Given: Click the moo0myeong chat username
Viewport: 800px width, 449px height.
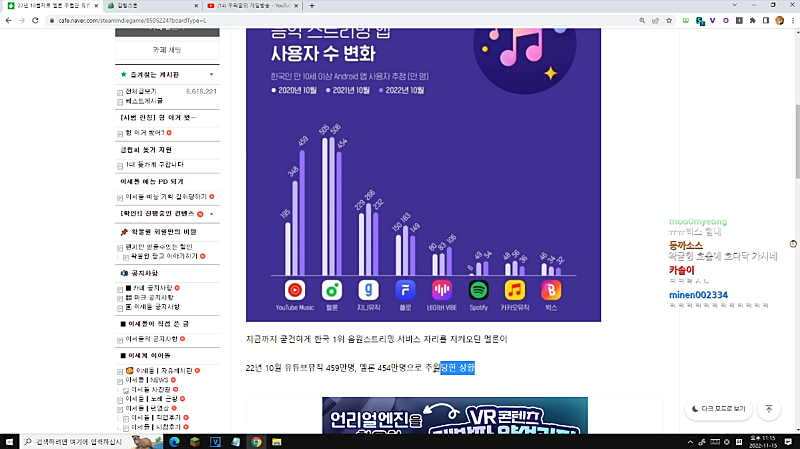Looking at the screenshot, I should click(697, 221).
